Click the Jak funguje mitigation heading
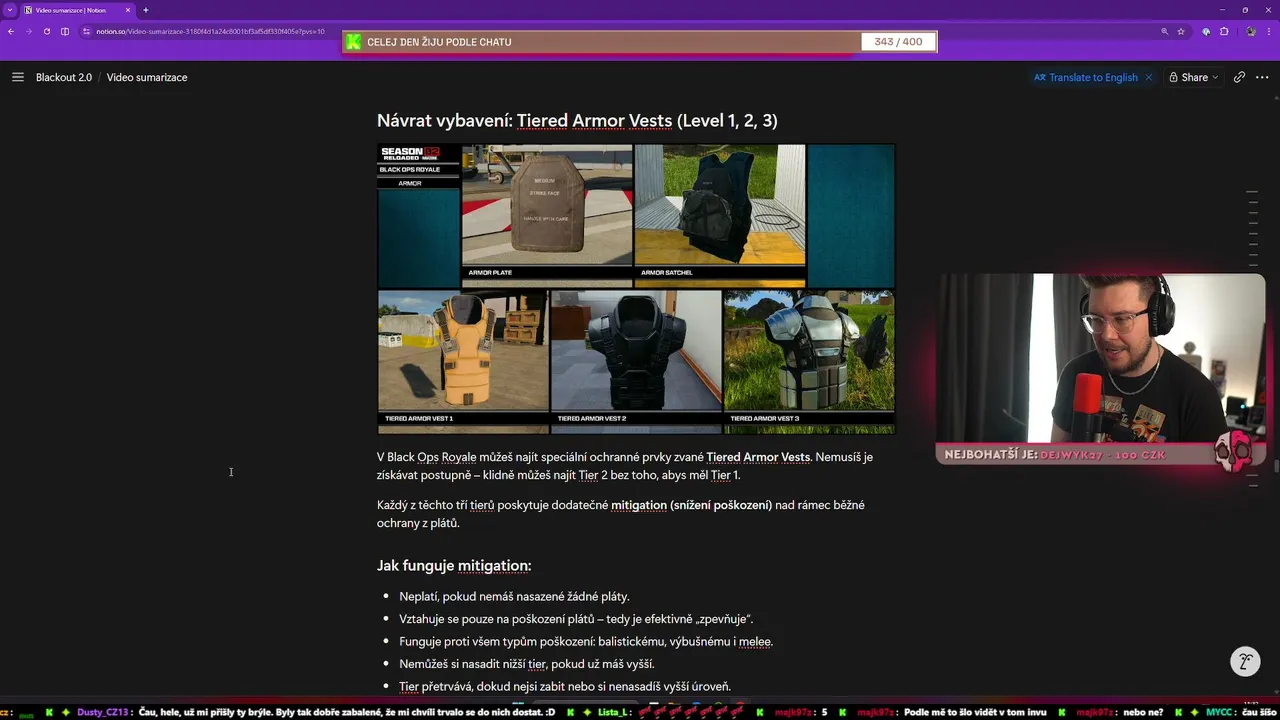This screenshot has height=720, width=1280. point(454,566)
